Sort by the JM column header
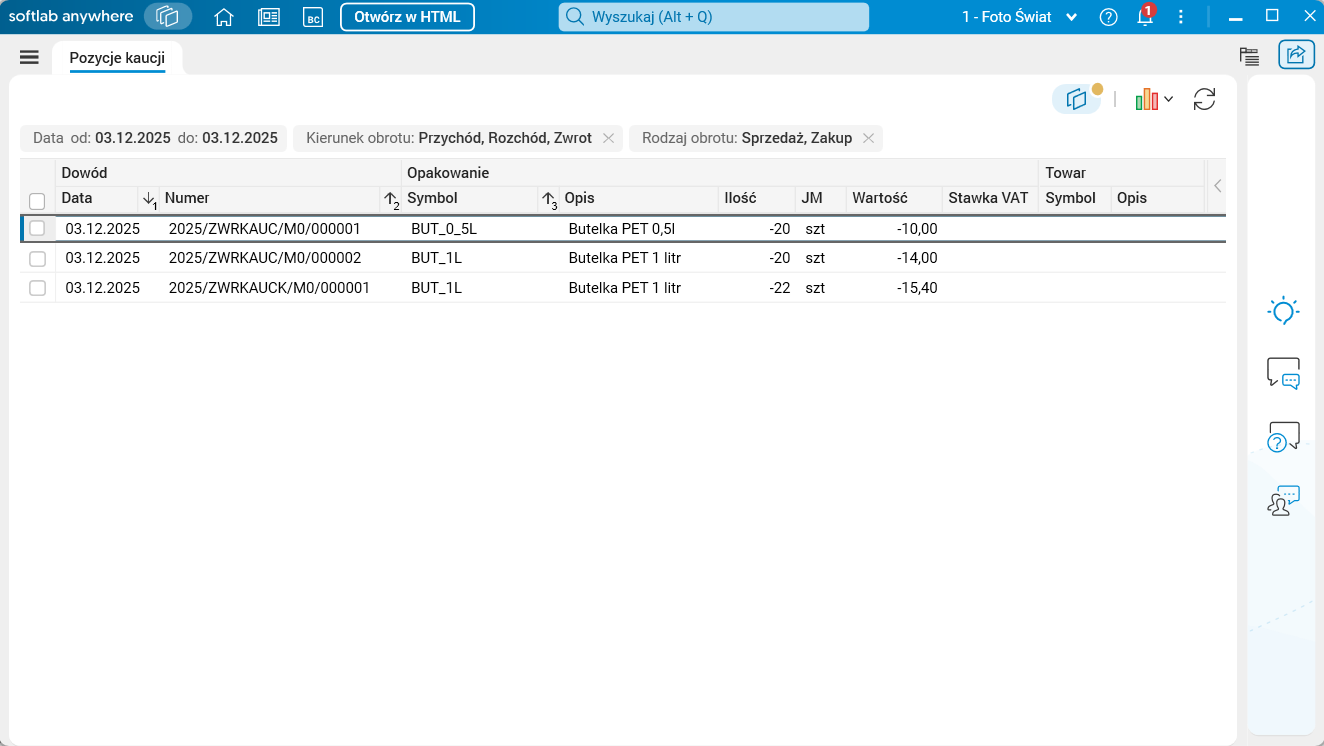This screenshot has height=746, width=1324. click(820, 198)
